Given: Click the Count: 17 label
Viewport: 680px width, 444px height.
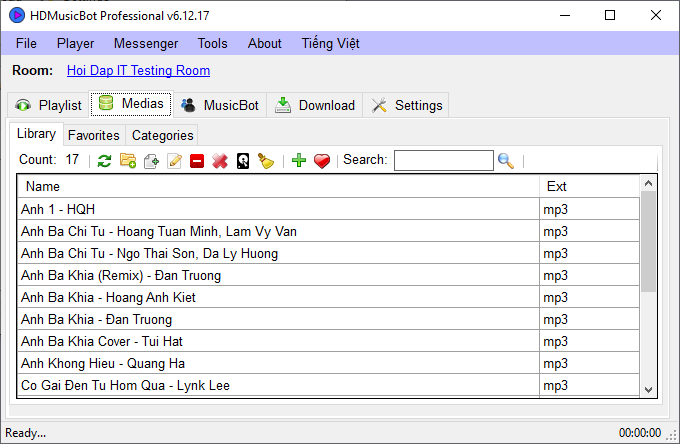Looking at the screenshot, I should pyautogui.click(x=49, y=160).
